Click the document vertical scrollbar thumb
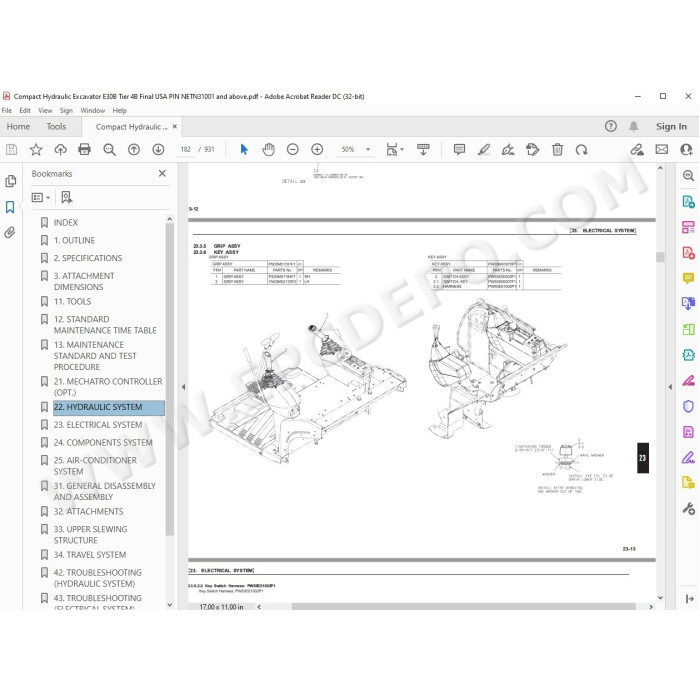 [x=660, y=258]
